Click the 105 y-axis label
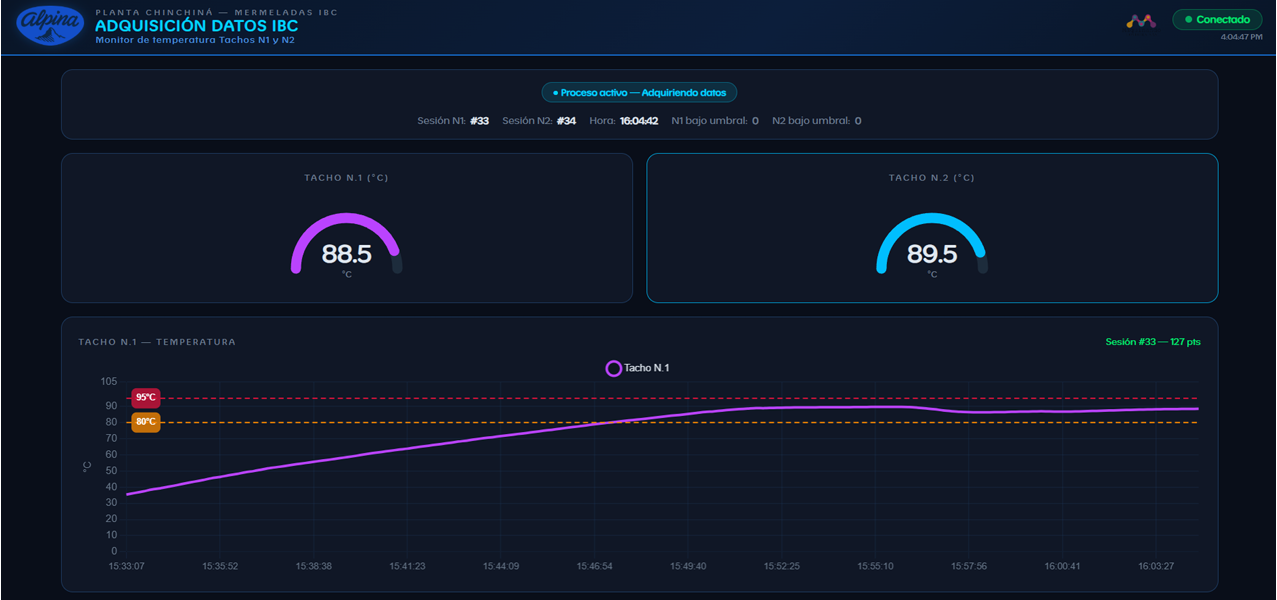 coord(109,382)
